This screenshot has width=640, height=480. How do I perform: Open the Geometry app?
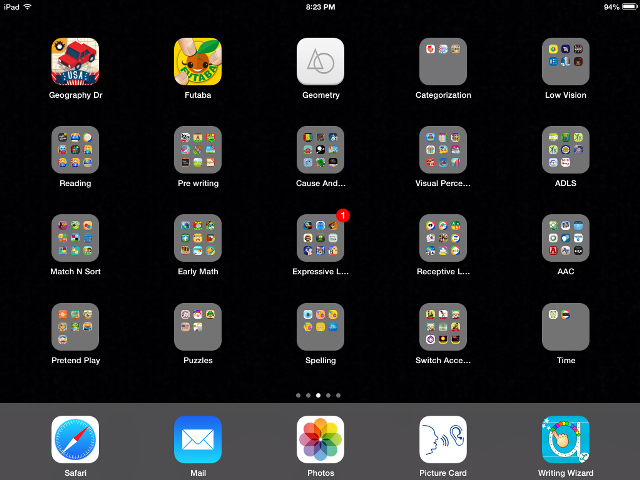coord(320,62)
